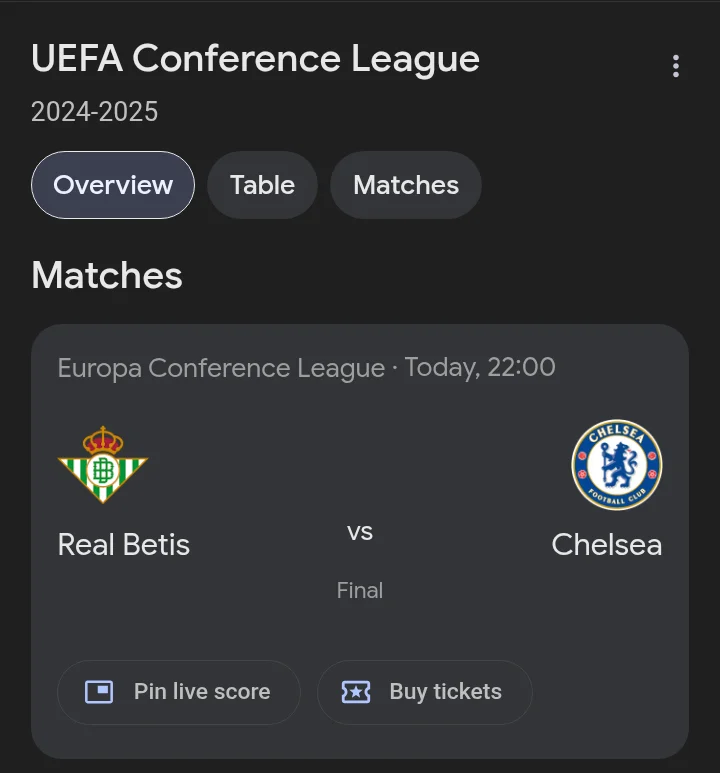This screenshot has width=720, height=773.
Task: Click the Today, 22:00 kickoff time
Action: pyautogui.click(x=480, y=368)
